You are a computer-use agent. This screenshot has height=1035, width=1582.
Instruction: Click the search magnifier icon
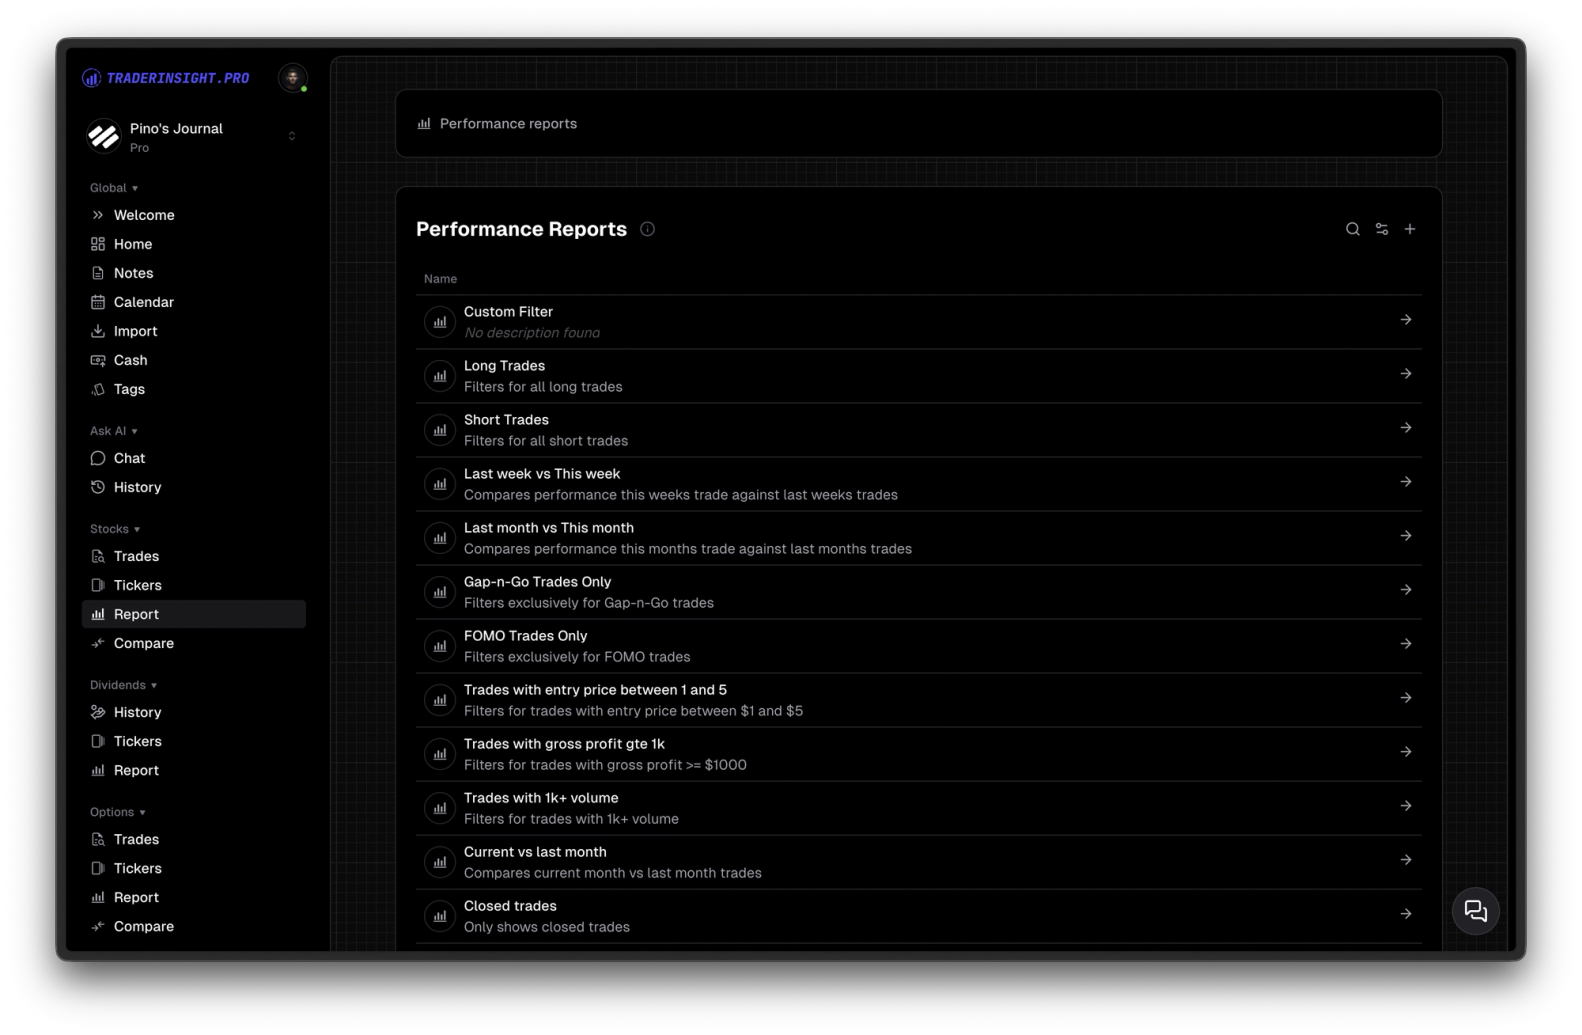pos(1352,229)
